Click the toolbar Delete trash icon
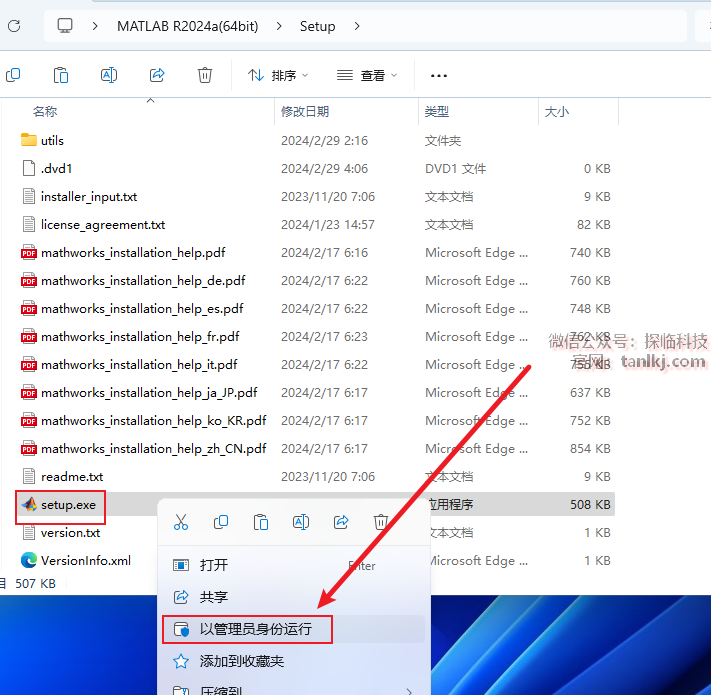This screenshot has width=711, height=695. pyautogui.click(x=205, y=75)
